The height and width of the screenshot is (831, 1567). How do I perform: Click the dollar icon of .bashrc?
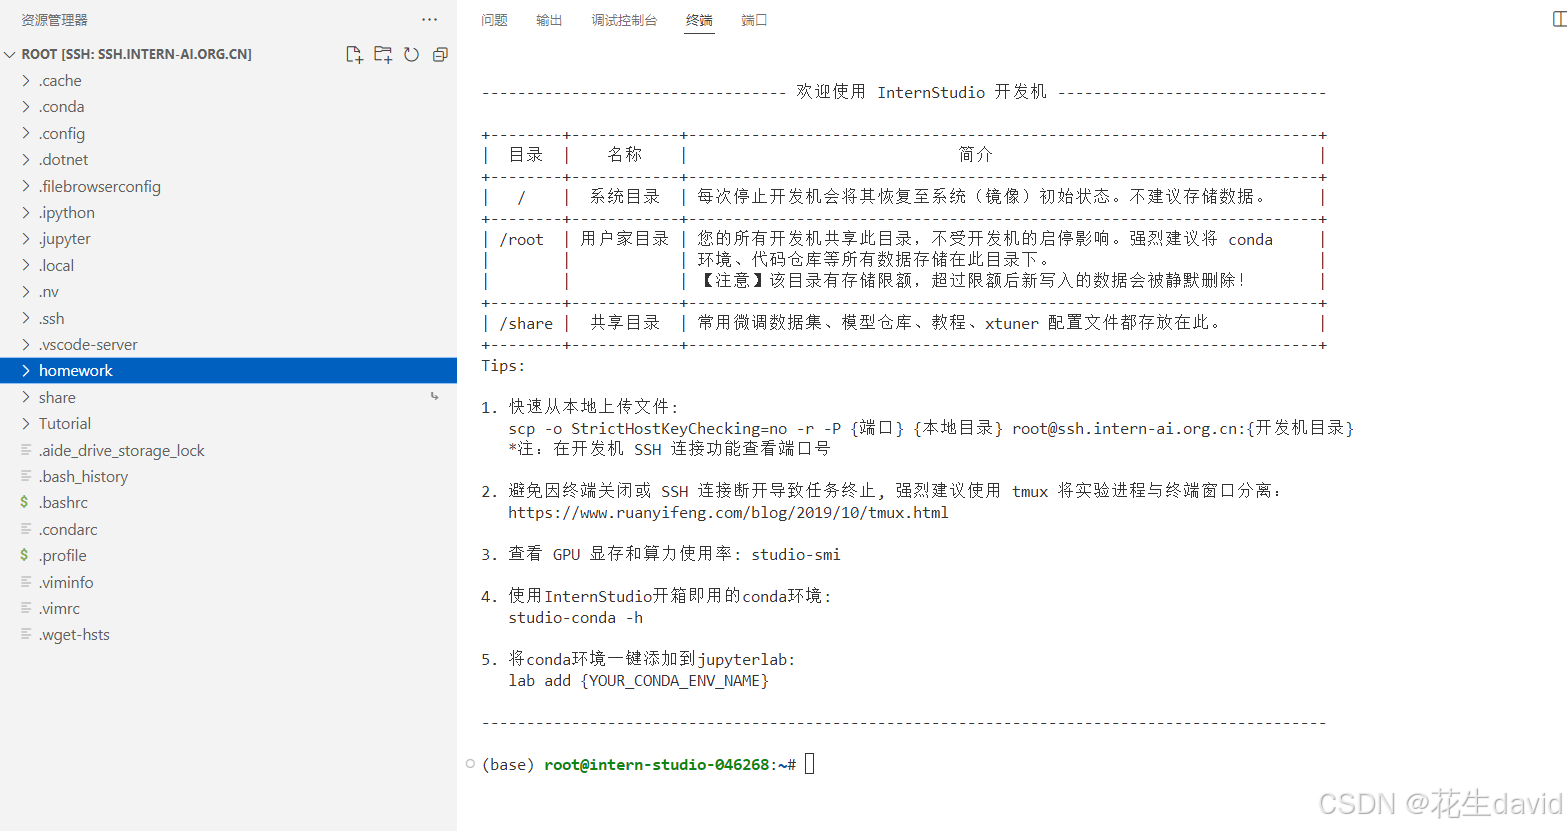[25, 502]
